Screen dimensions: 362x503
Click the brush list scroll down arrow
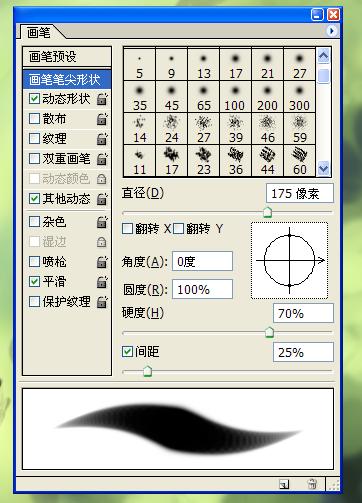[x=324, y=169]
